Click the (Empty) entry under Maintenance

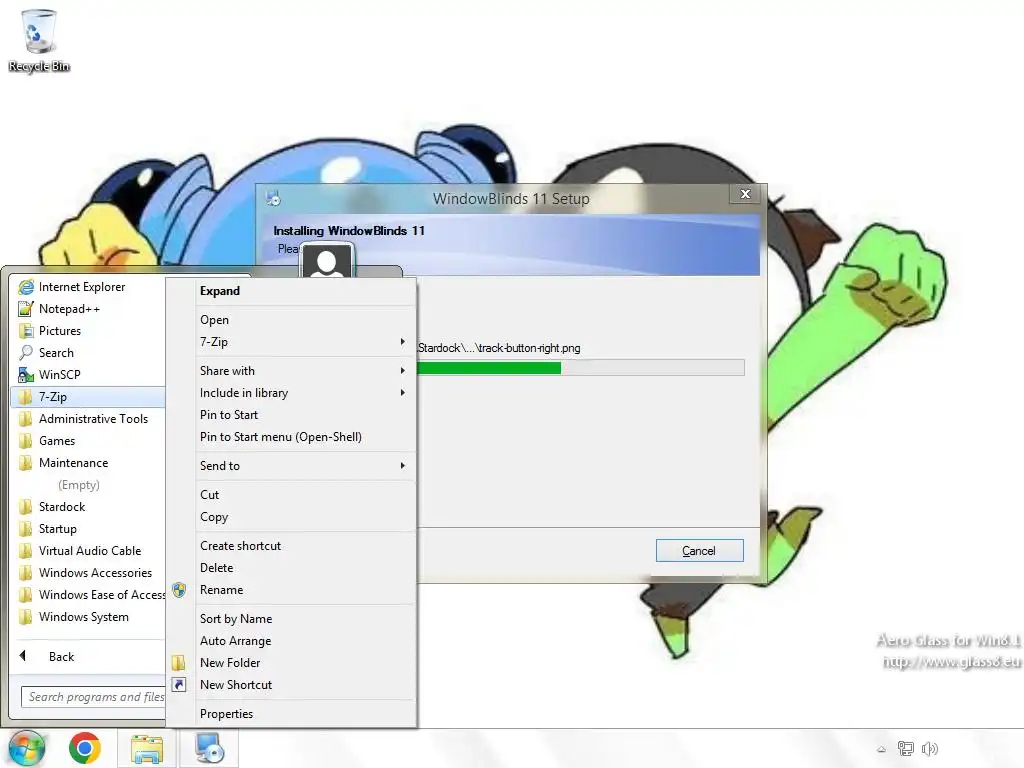[x=78, y=485]
